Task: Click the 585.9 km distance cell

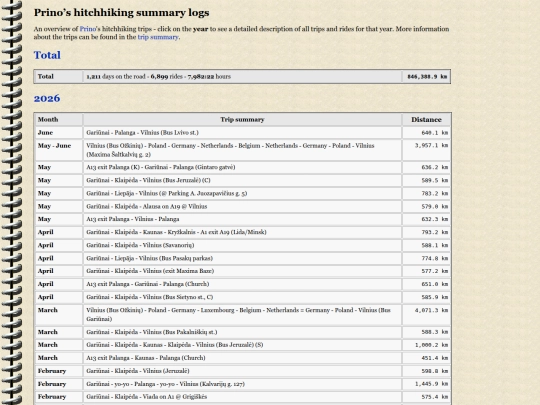Action: coord(426,297)
